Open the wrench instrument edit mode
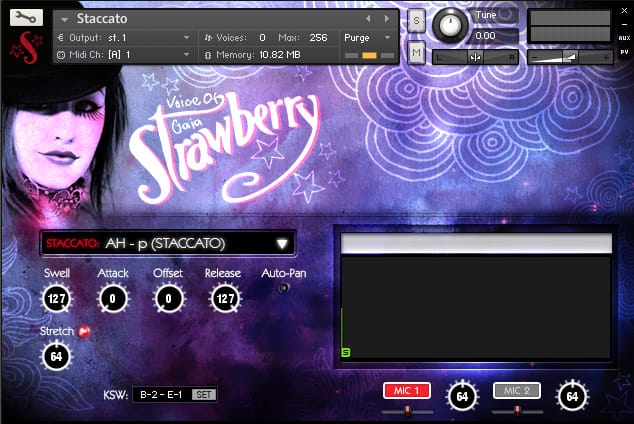The height and width of the screenshot is (424, 634). click(x=26, y=17)
